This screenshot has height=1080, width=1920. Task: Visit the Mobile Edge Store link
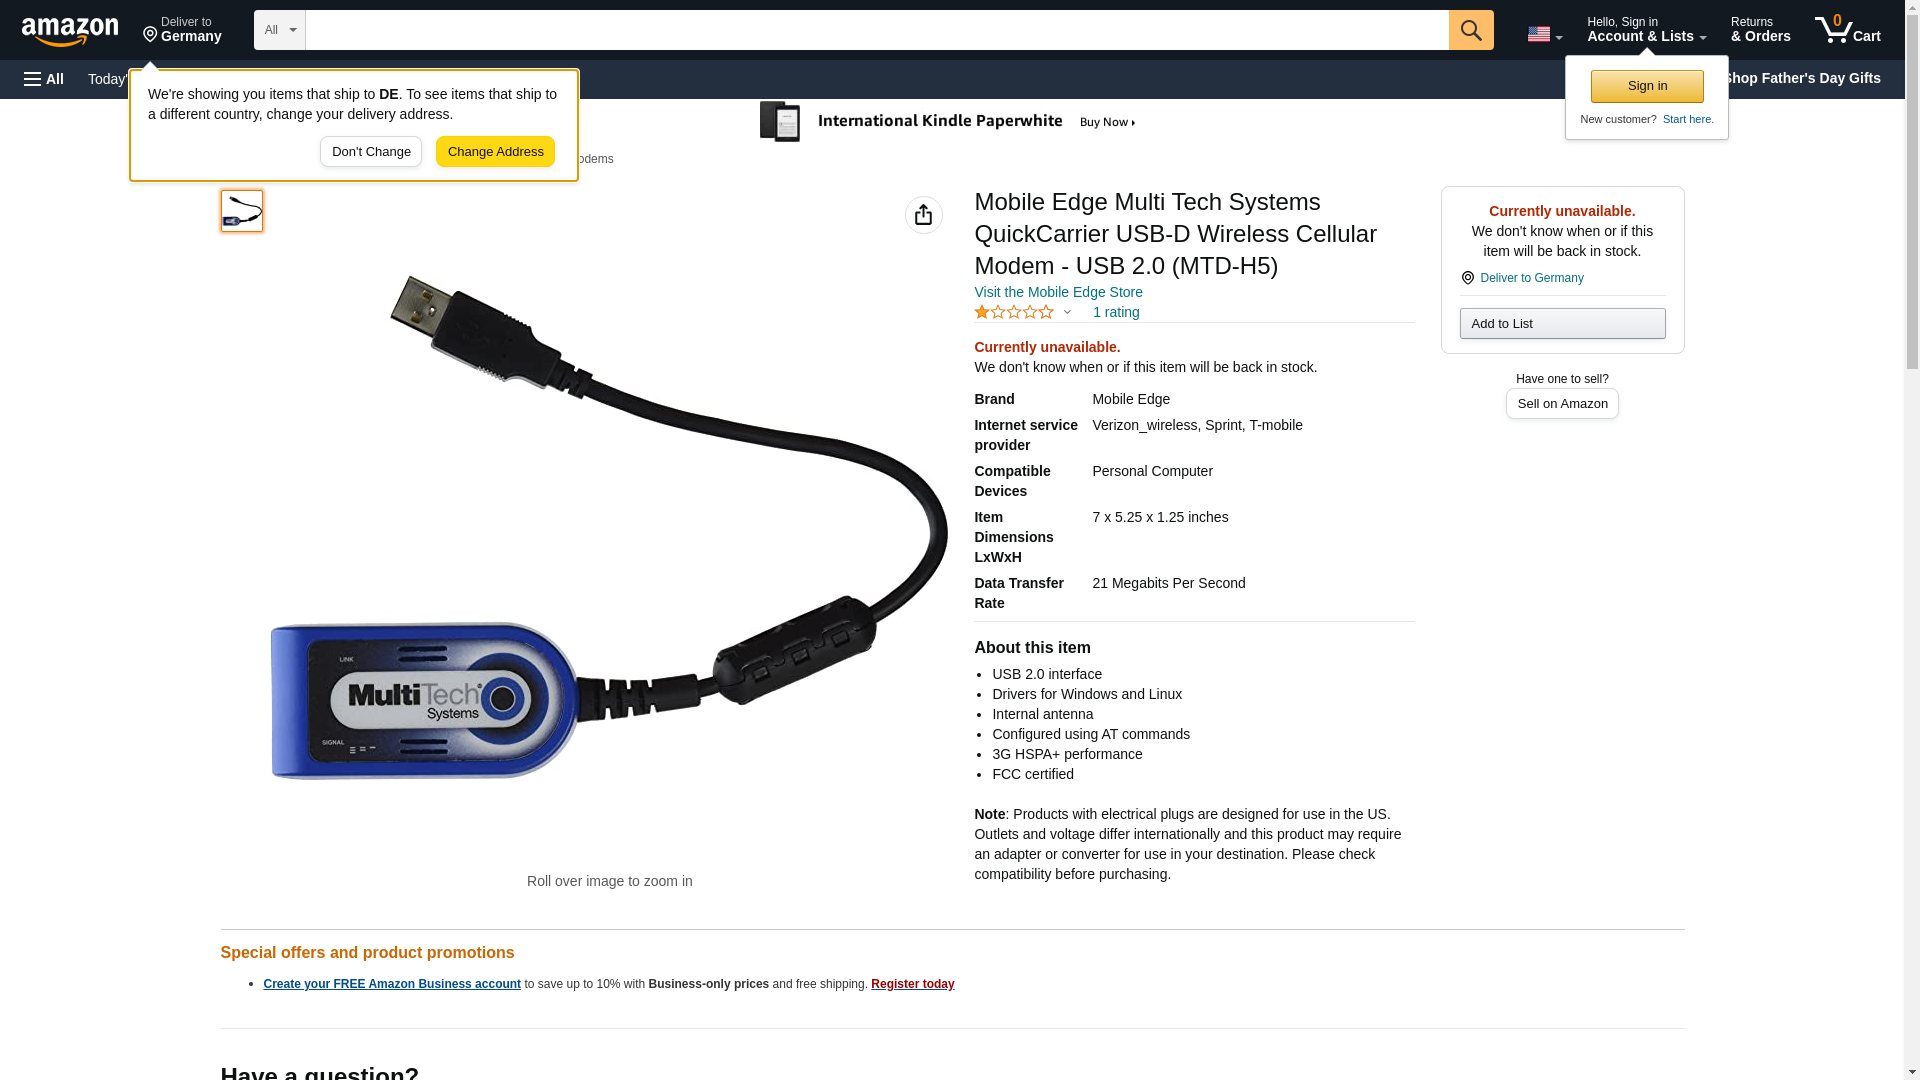click(x=1058, y=292)
